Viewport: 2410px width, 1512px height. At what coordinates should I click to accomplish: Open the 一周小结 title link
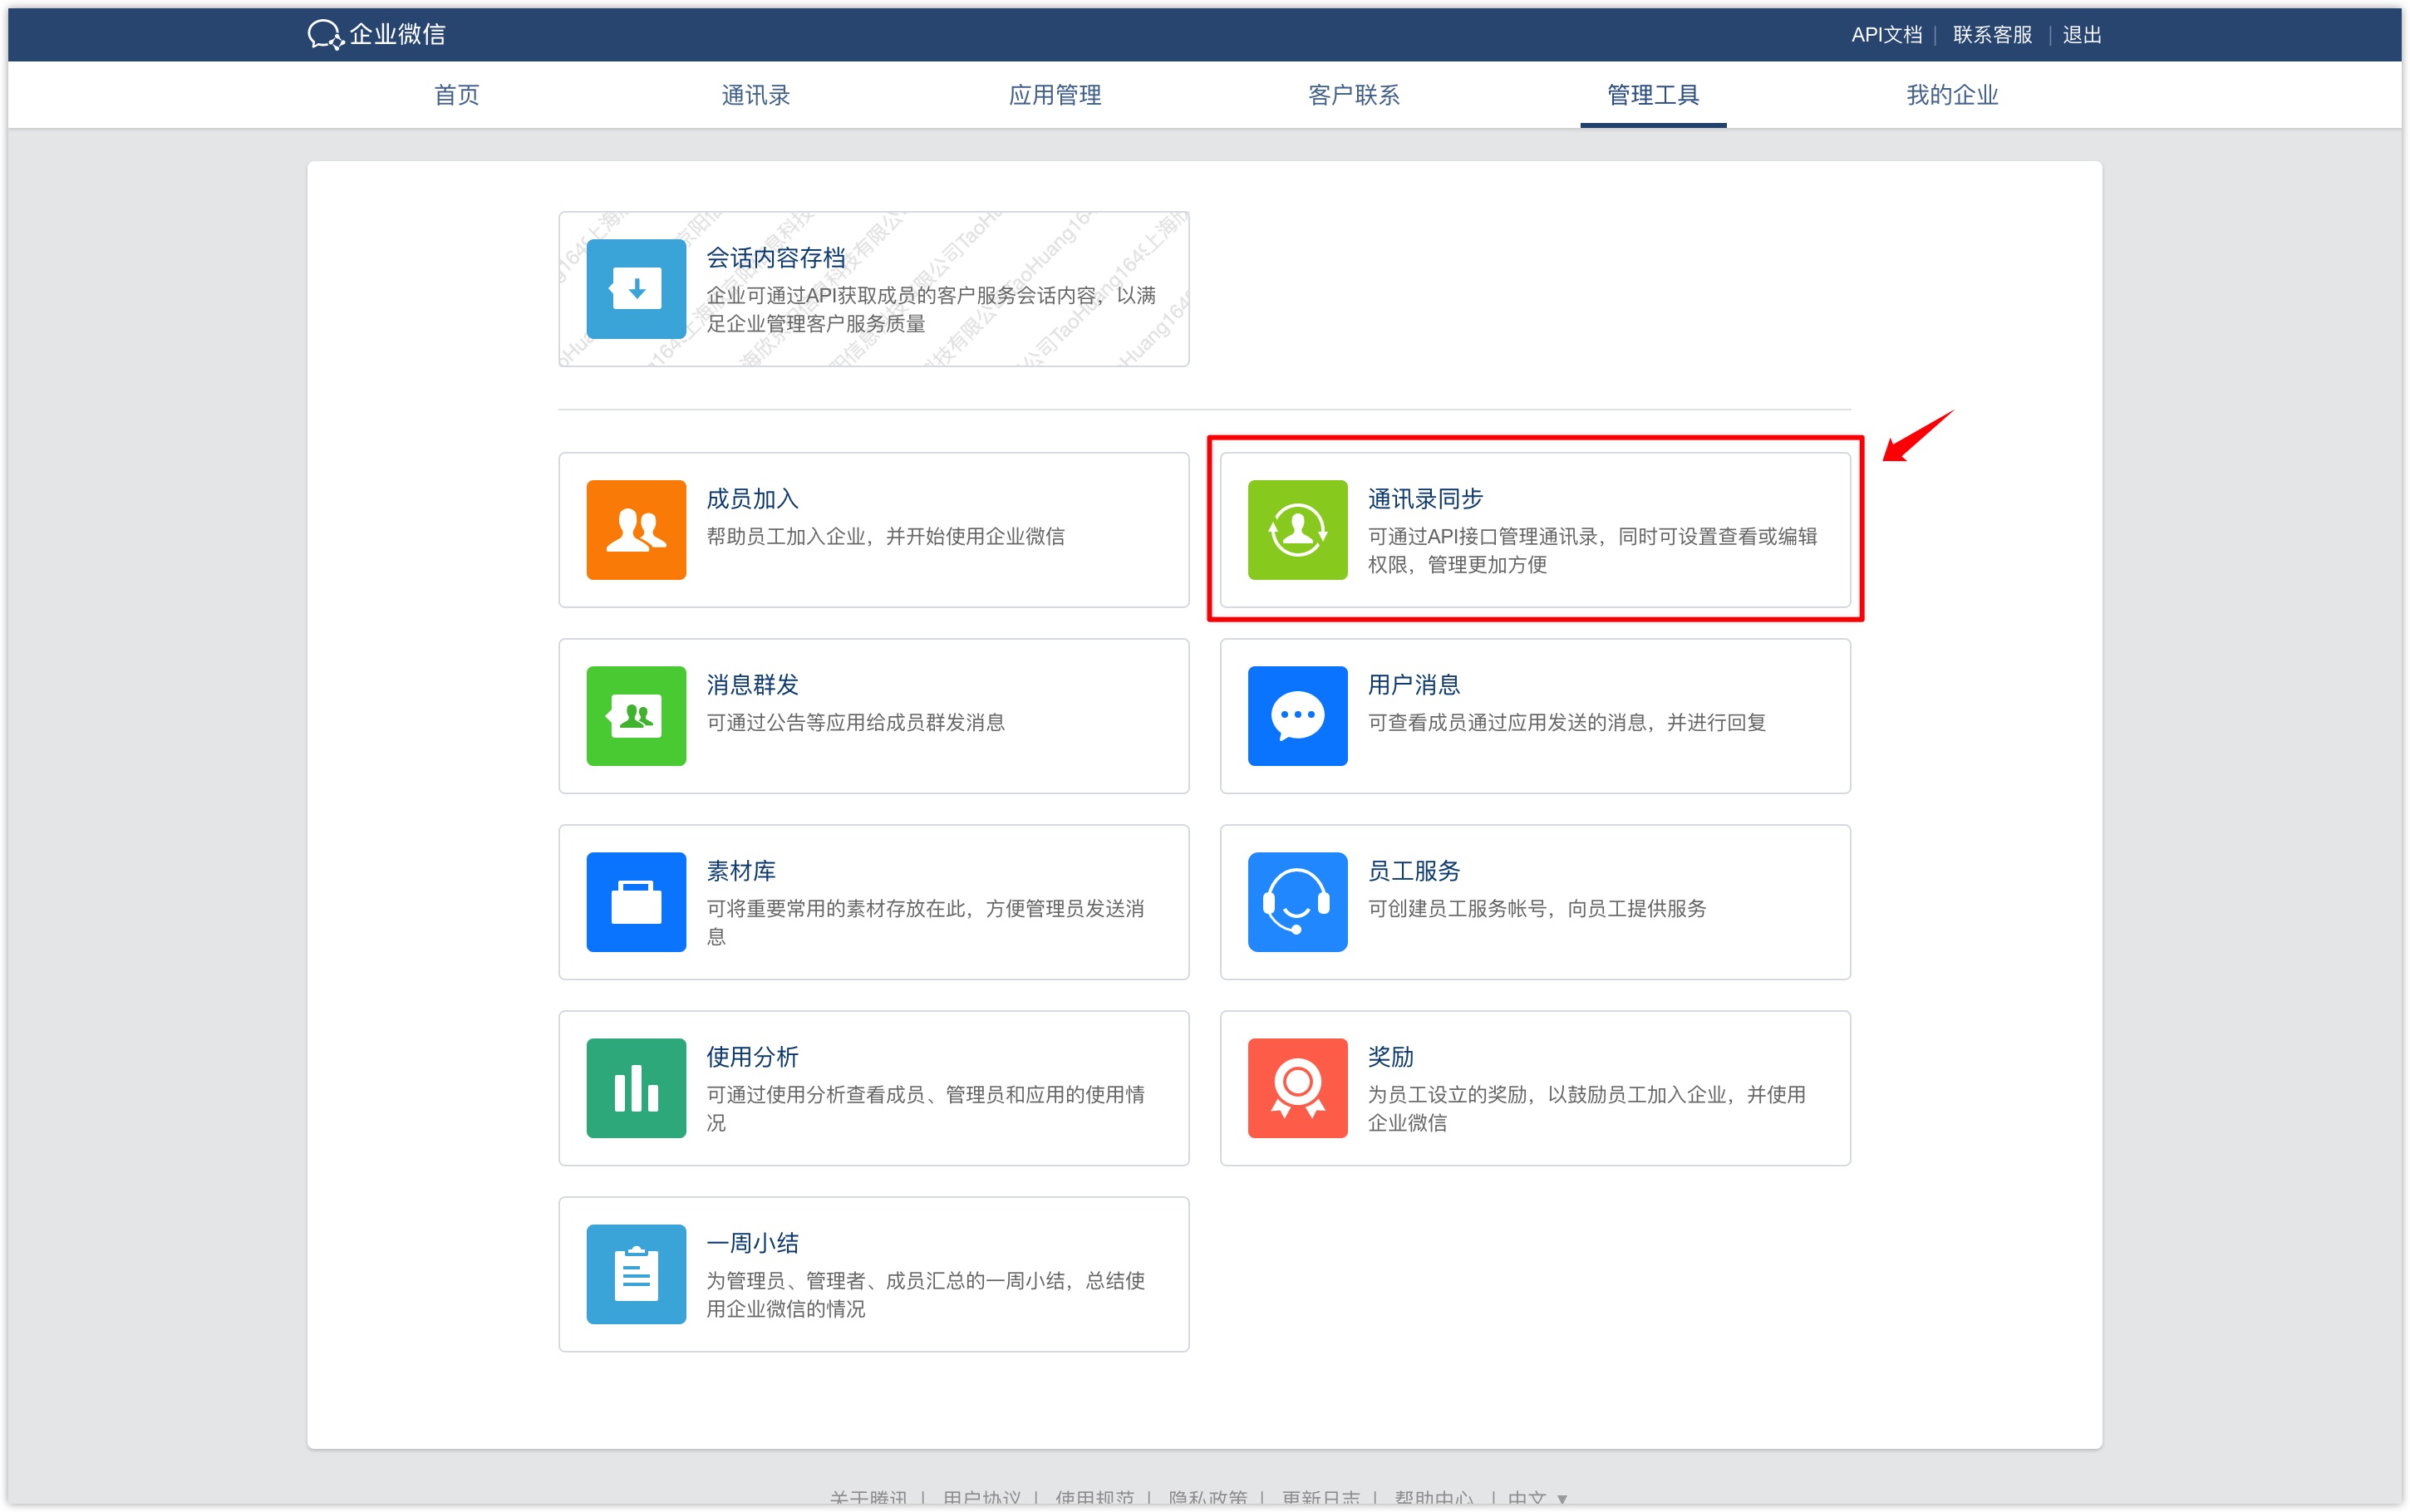[752, 1243]
